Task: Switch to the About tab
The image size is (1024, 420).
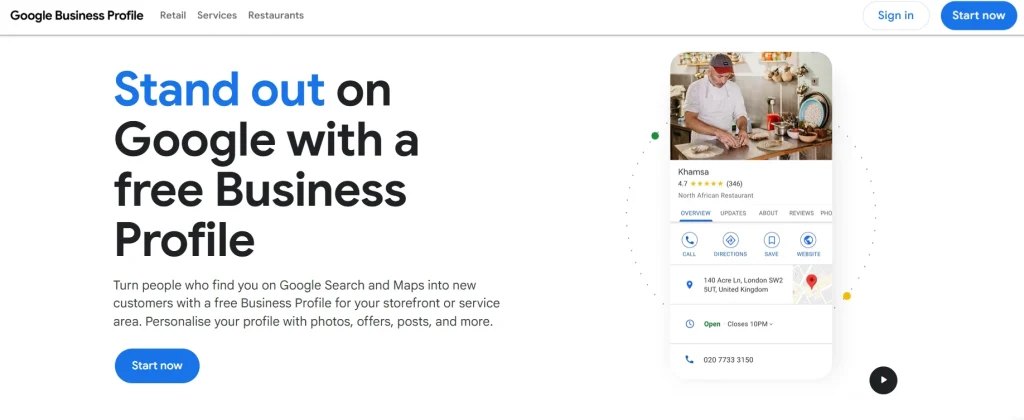Action: point(768,213)
